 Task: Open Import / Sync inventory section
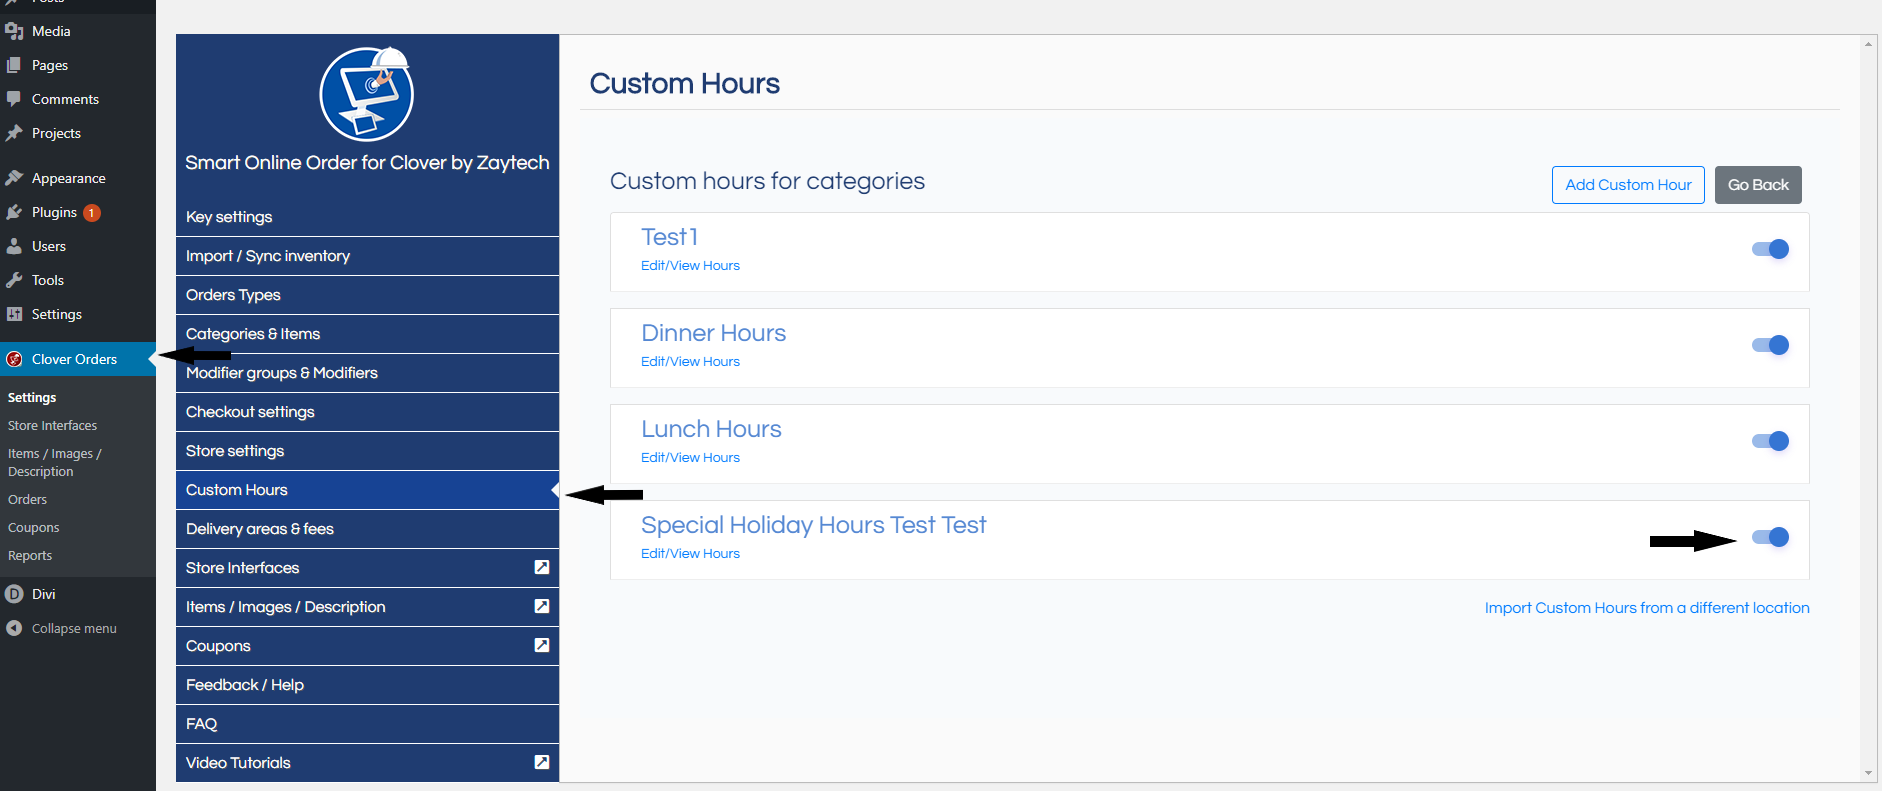[x=367, y=256]
